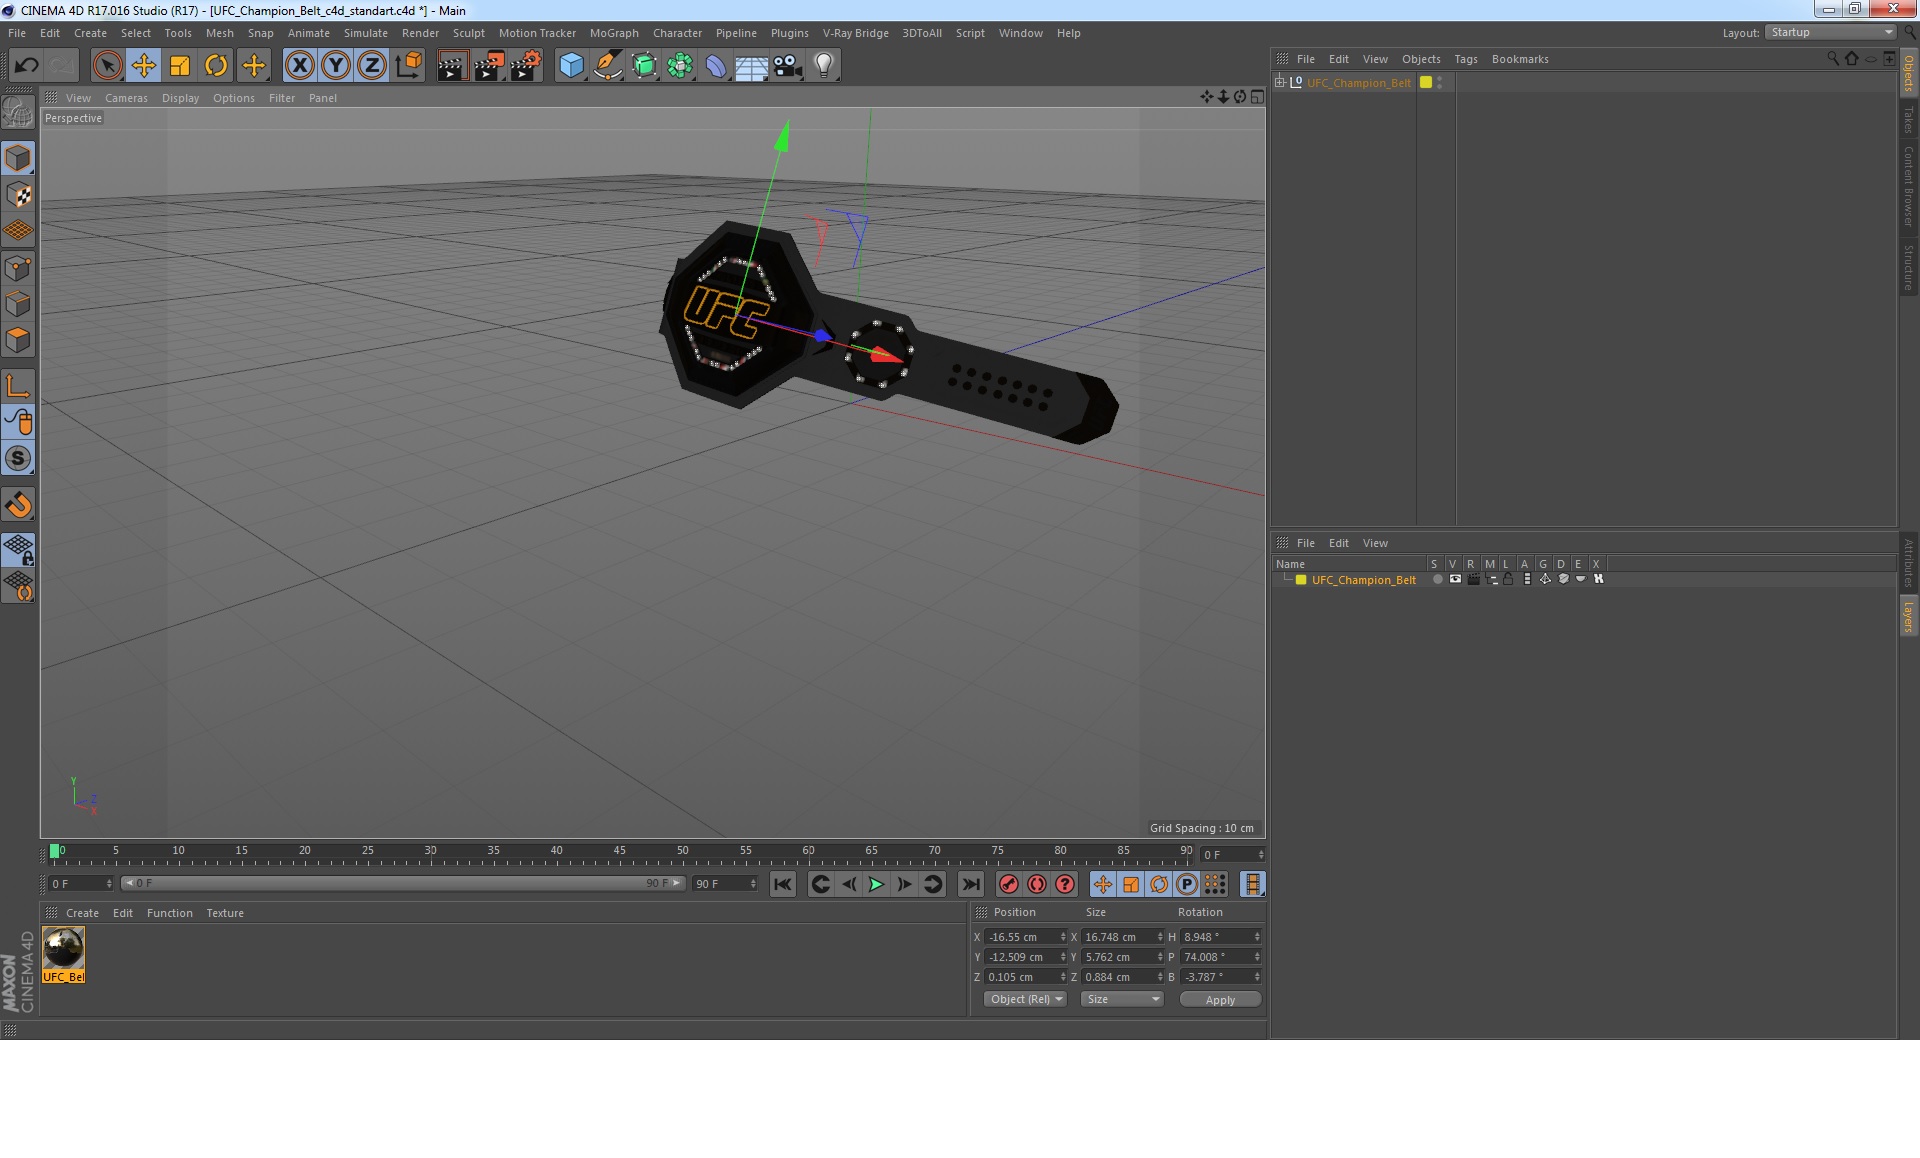Switch to Texture mode icon
Image resolution: width=1920 pixels, height=1158 pixels.
(x=18, y=195)
